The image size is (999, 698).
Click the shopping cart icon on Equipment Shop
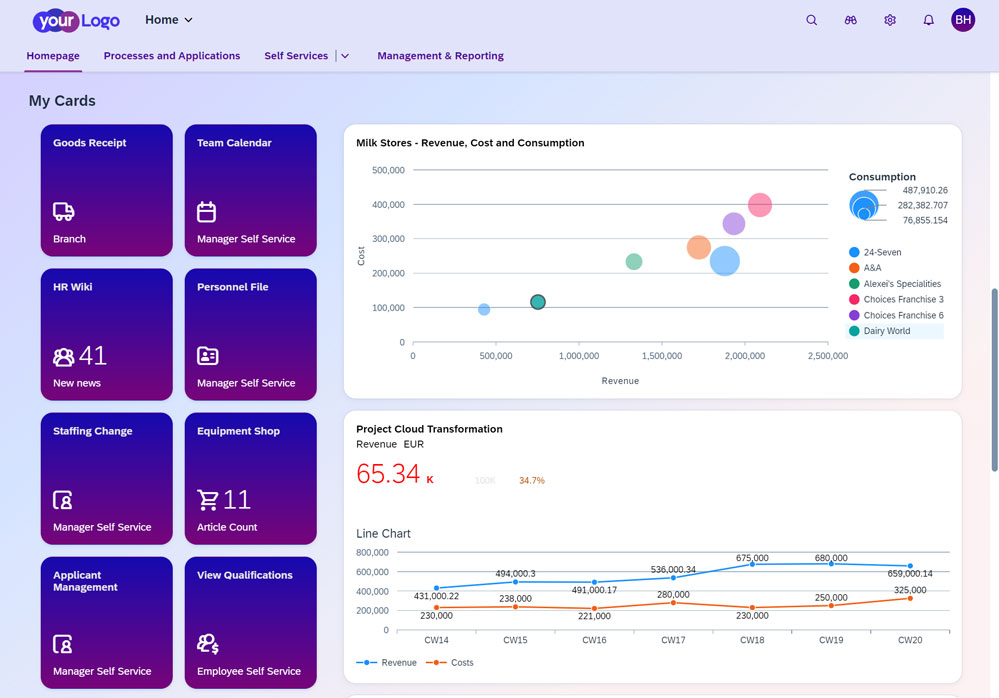click(208, 500)
